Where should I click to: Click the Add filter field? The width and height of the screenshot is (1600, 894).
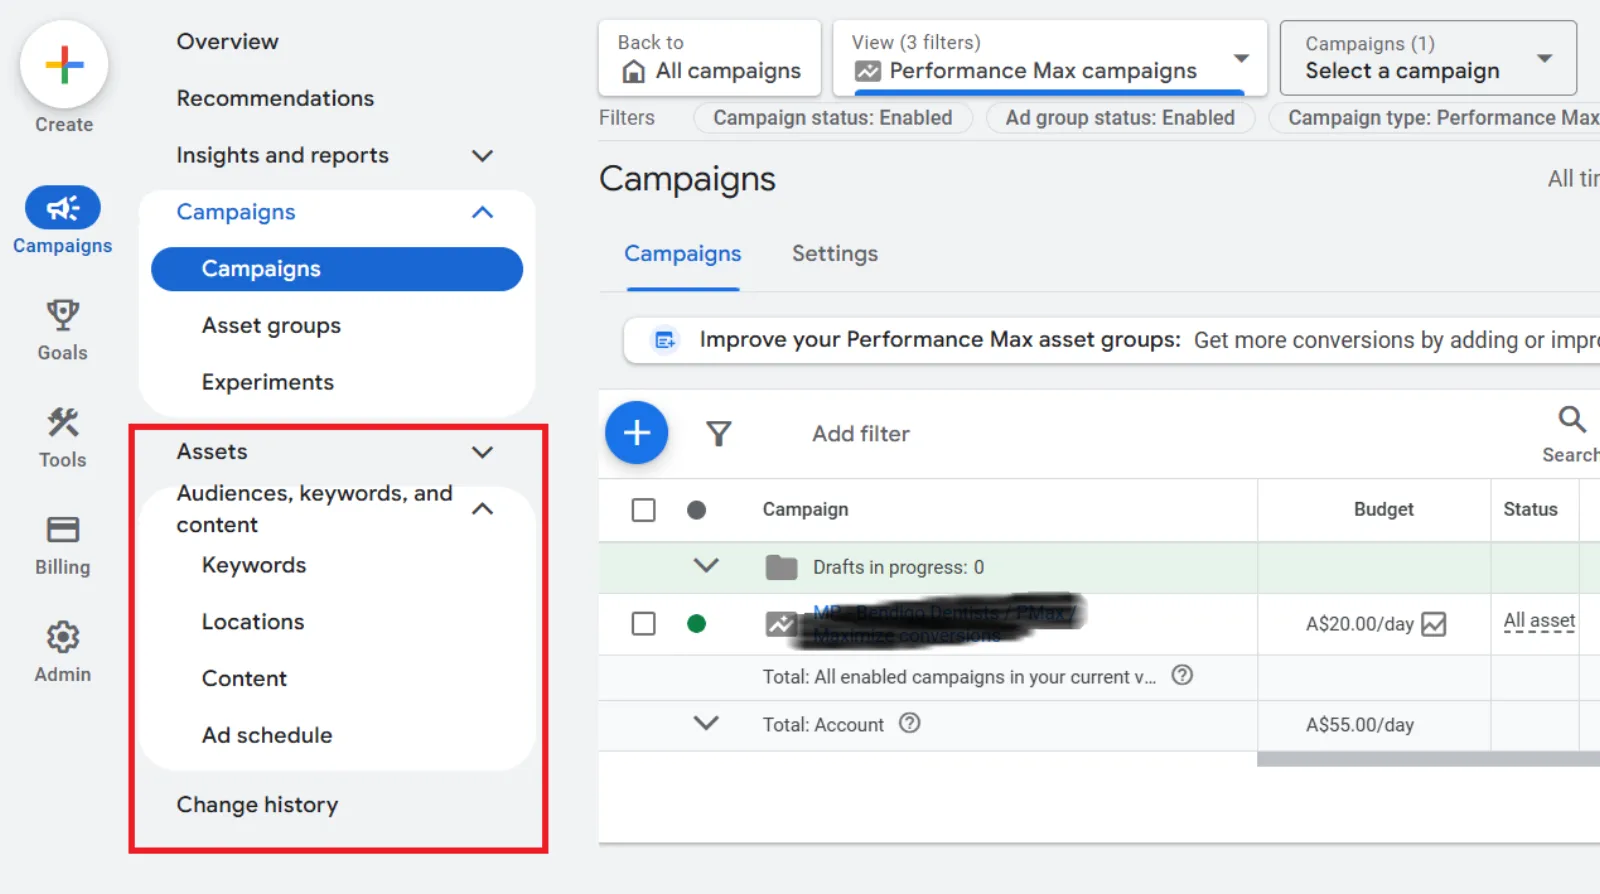(x=861, y=434)
